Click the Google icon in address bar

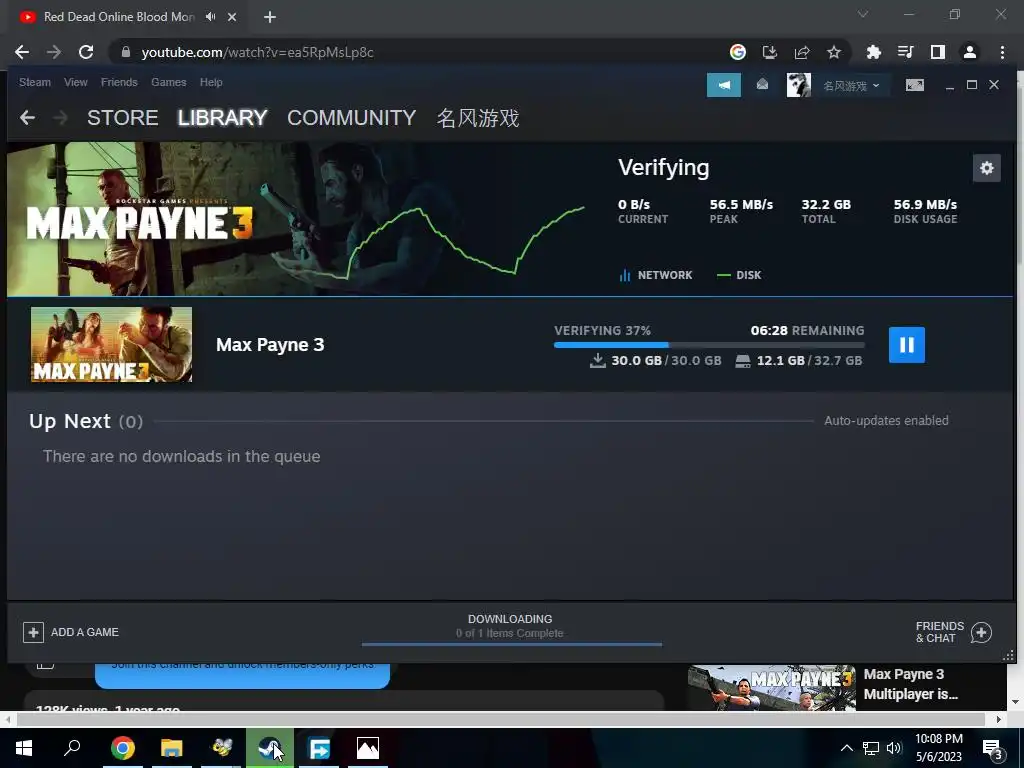[x=737, y=52]
